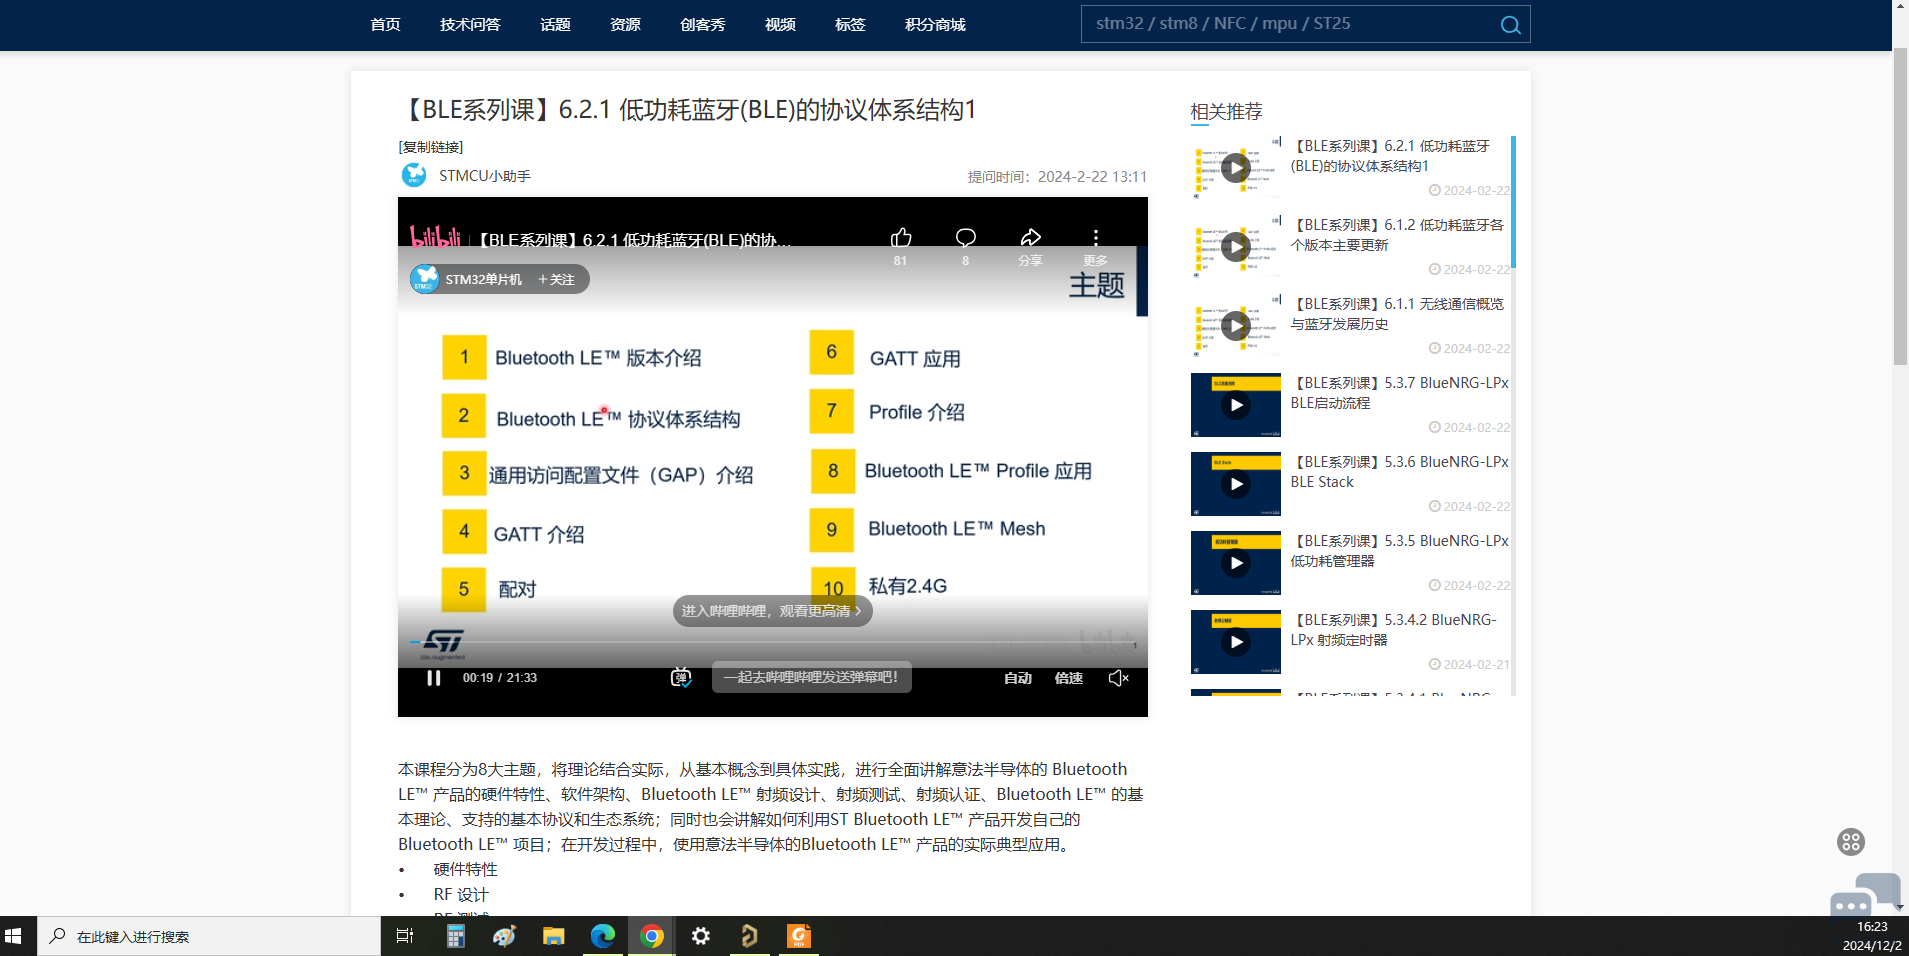This screenshot has height=956, width=1909.
Task: Seek on the video progress bar
Action: (x=772, y=643)
